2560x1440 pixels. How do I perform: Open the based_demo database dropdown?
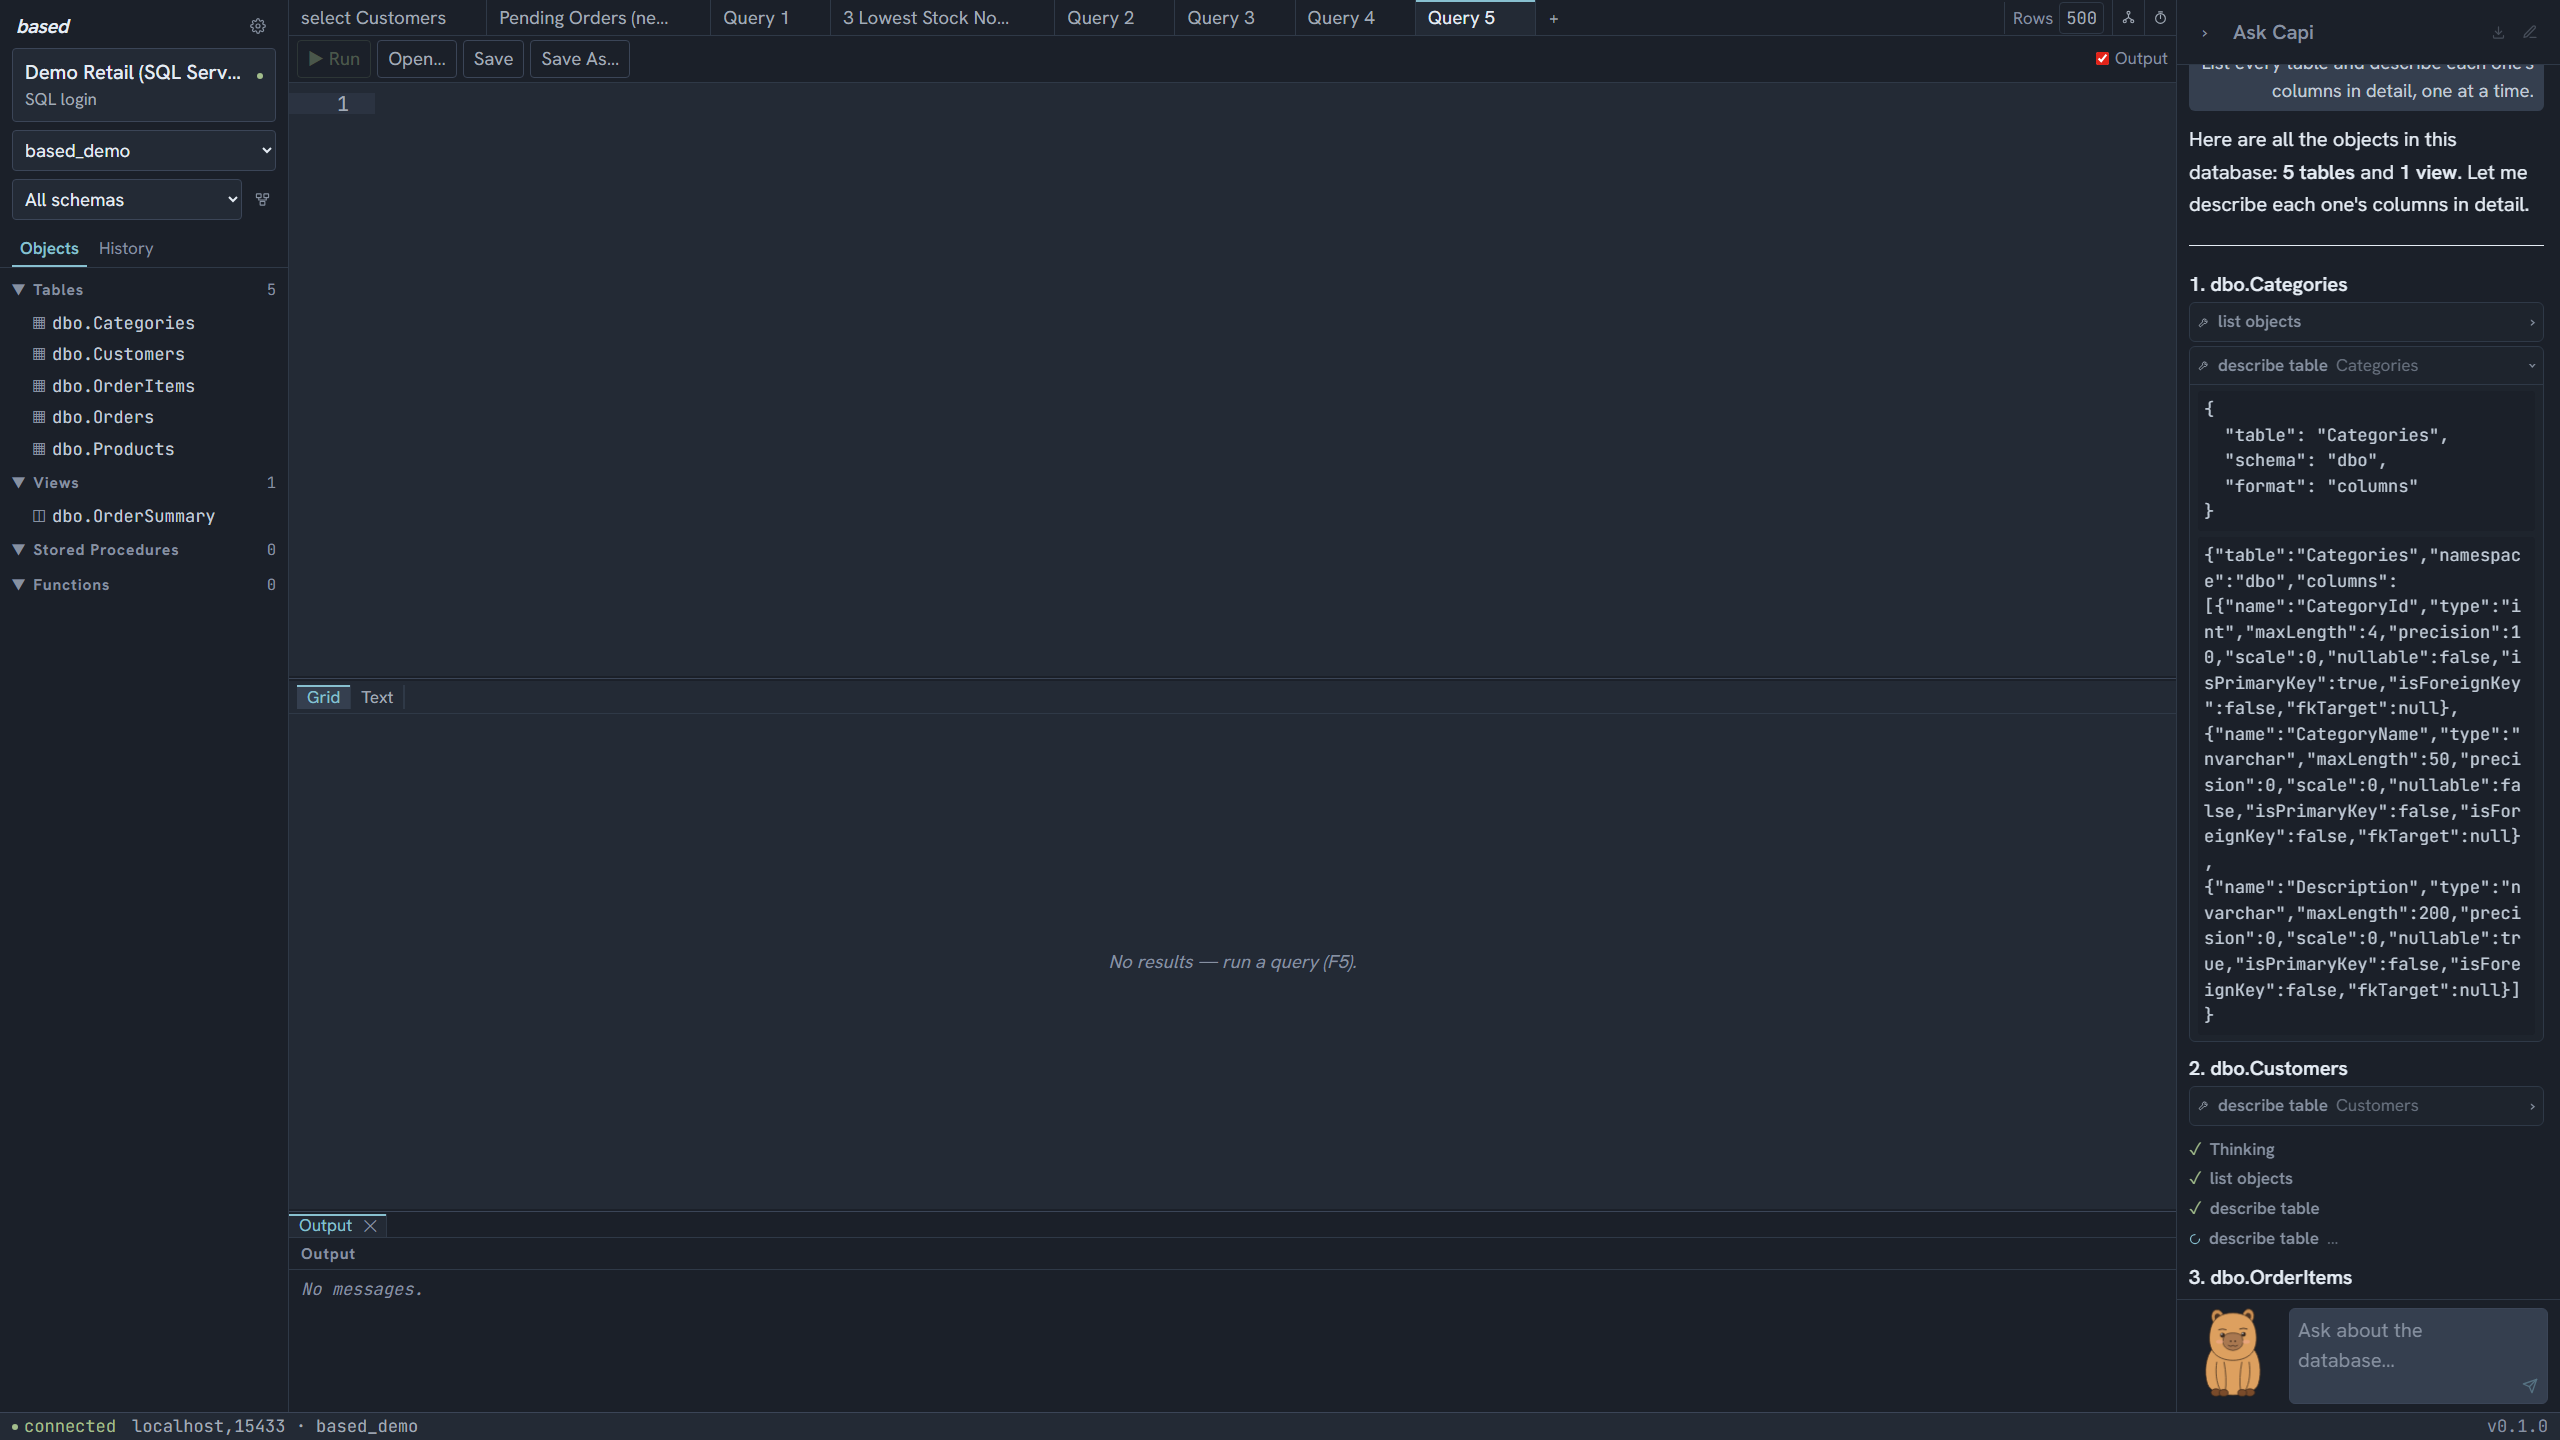(x=144, y=151)
